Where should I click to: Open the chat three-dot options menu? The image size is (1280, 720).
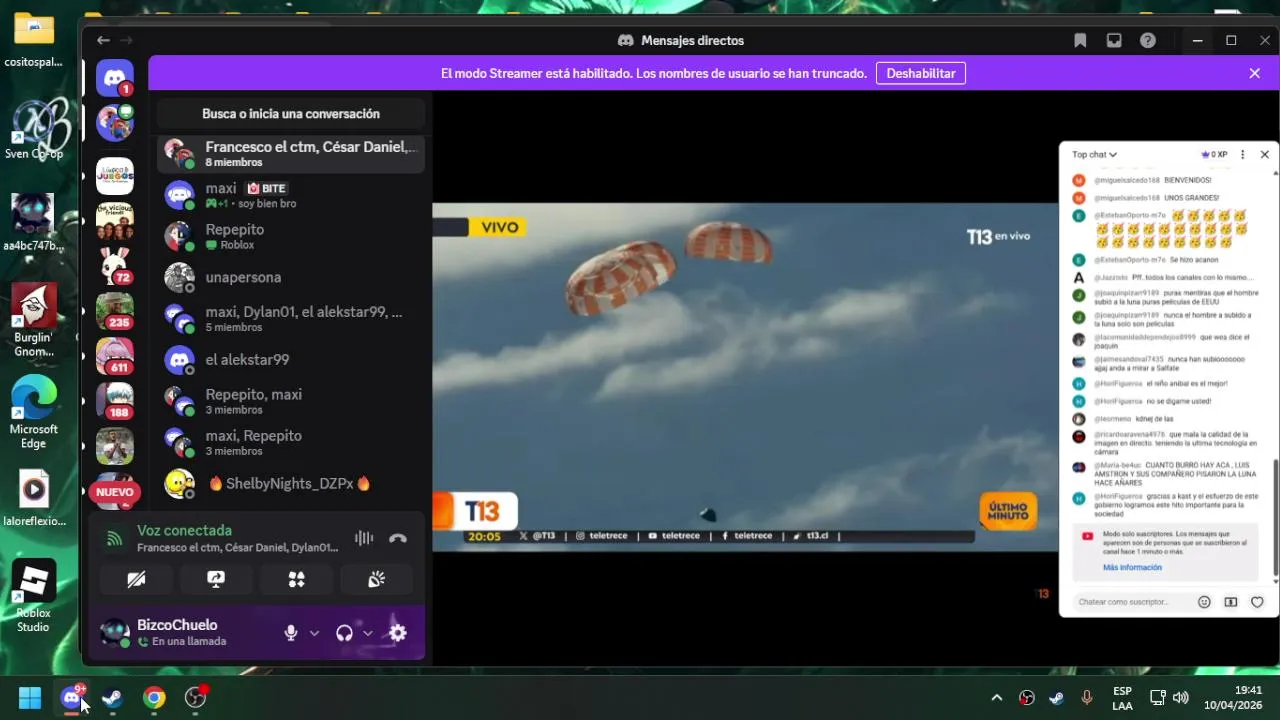[x=1243, y=155]
